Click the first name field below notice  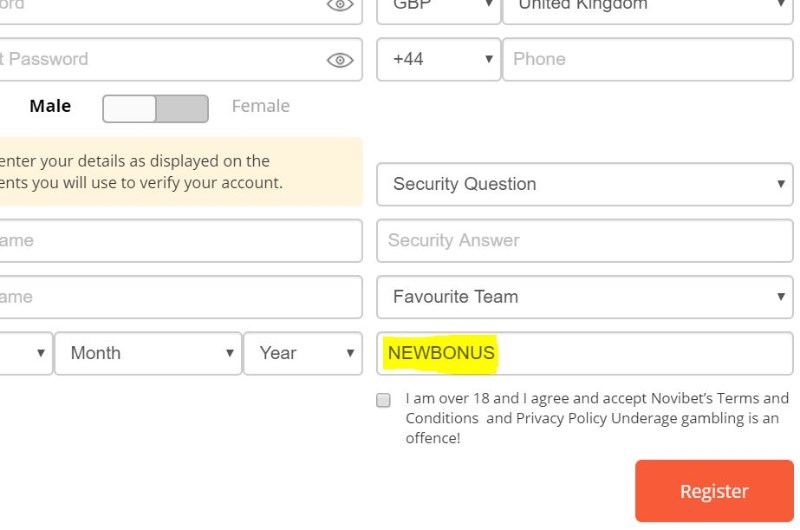181,241
